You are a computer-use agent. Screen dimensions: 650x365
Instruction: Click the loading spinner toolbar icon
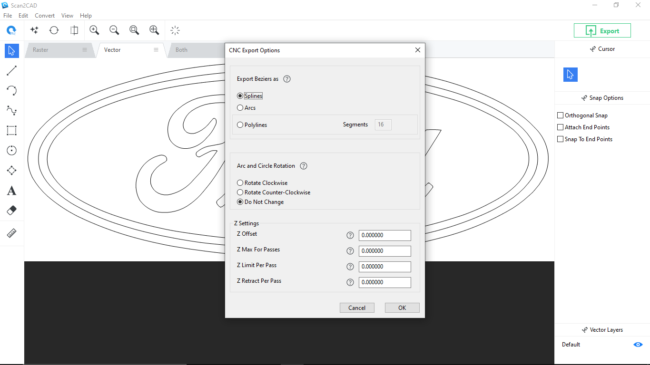coord(175,30)
